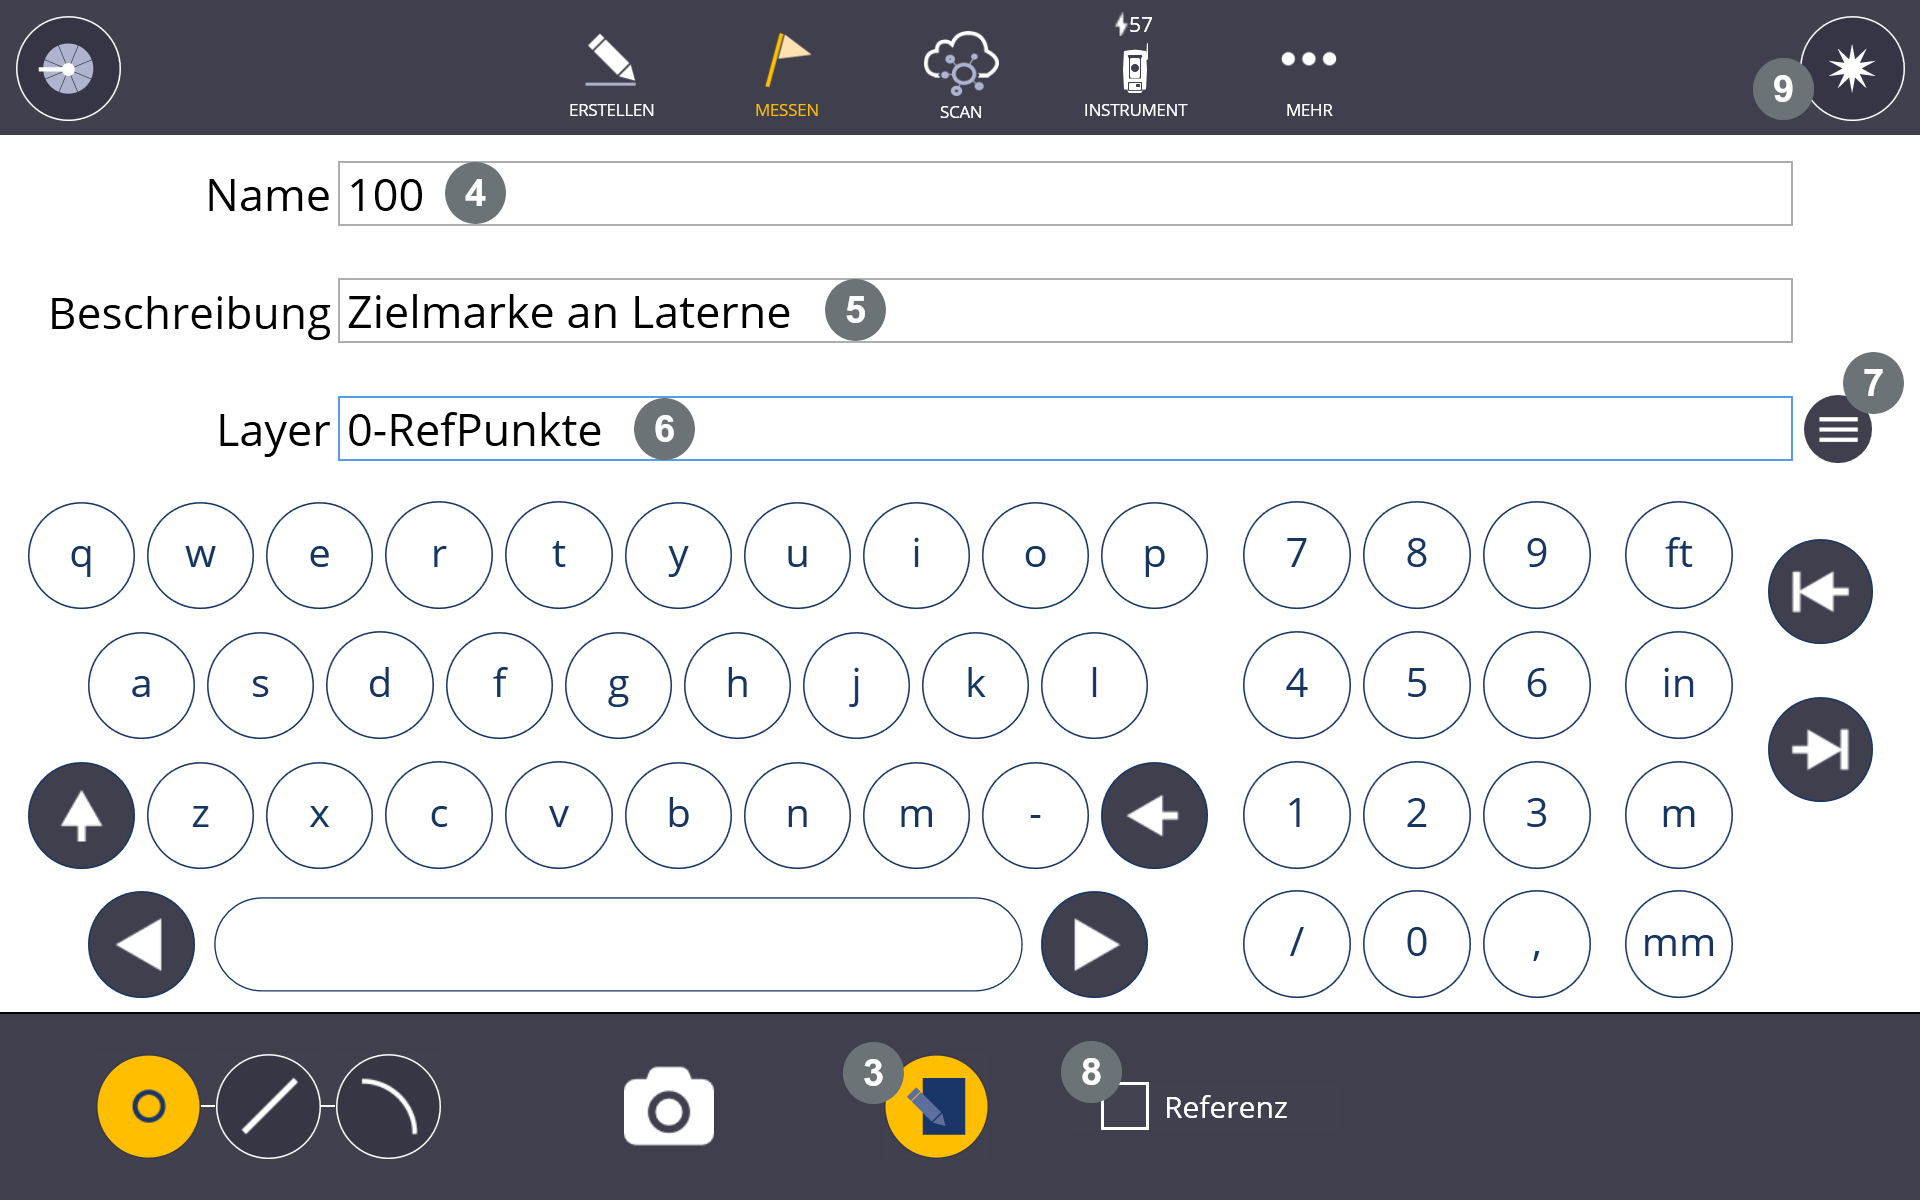This screenshot has height=1200, width=1920.
Task: Open the layer list menu button
Action: click(x=1837, y=430)
